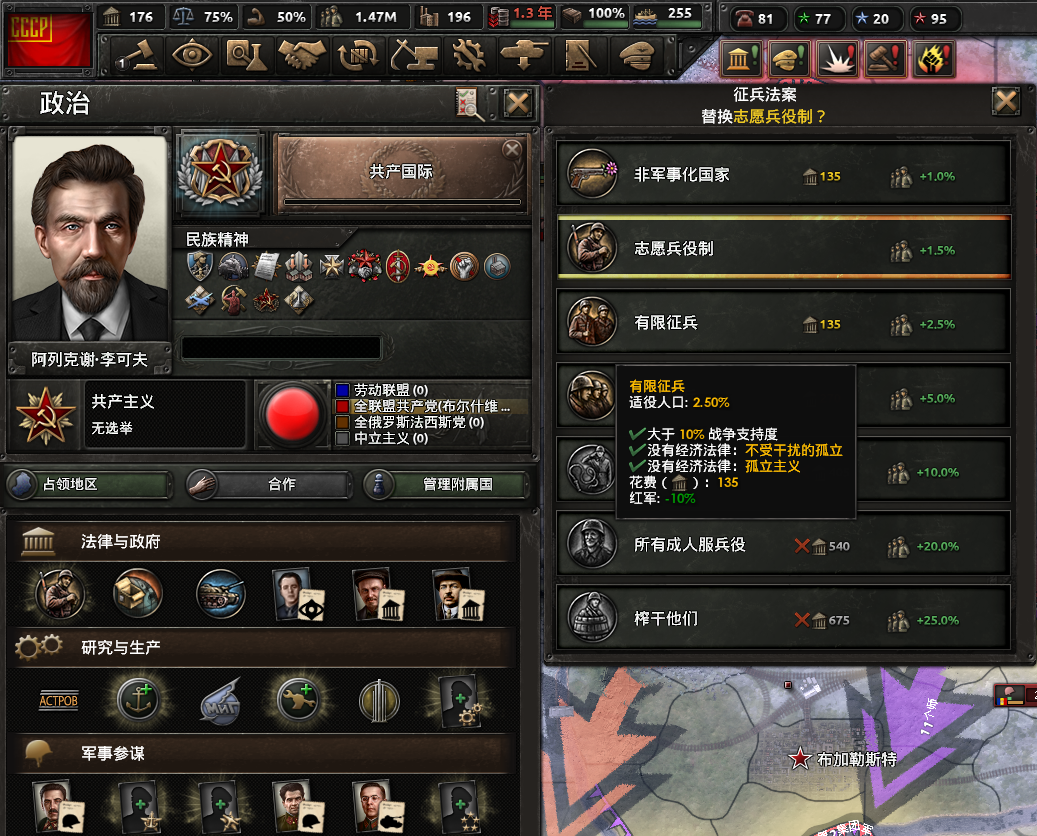Open the construction crane icon
The image size is (1037, 836).
[x=414, y=55]
